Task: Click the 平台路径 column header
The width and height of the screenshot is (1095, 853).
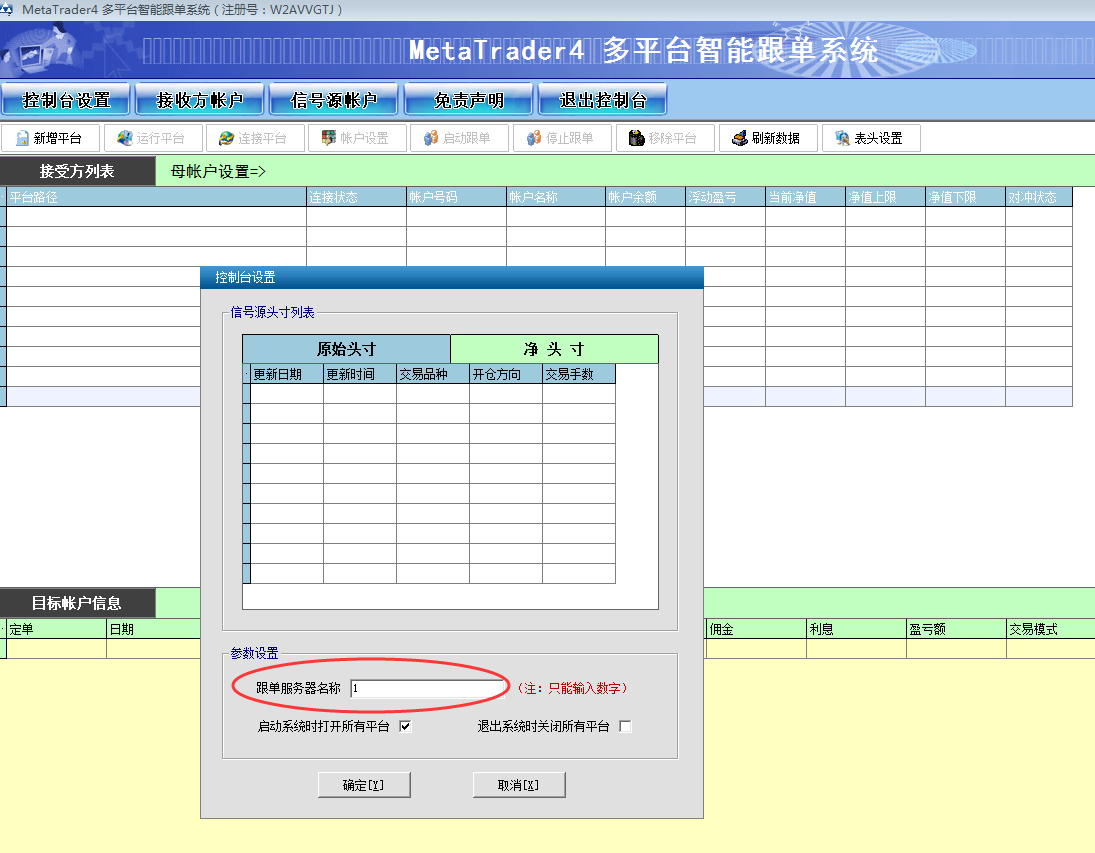Action: coord(156,197)
